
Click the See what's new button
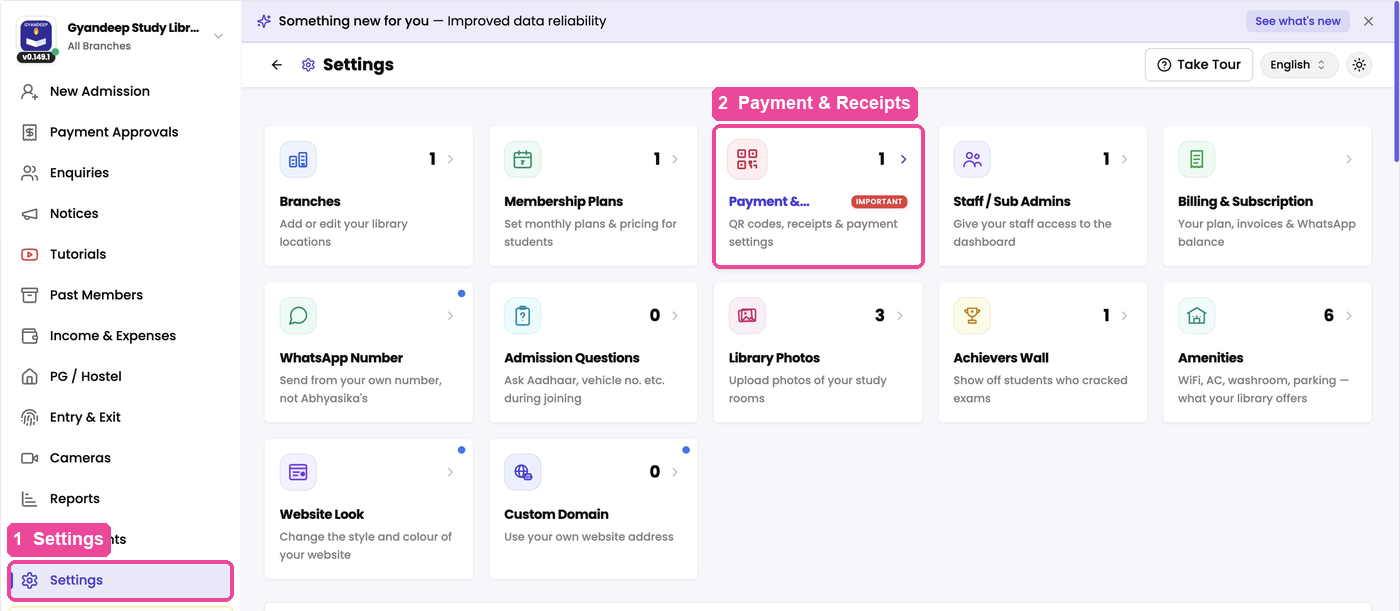coord(1298,21)
